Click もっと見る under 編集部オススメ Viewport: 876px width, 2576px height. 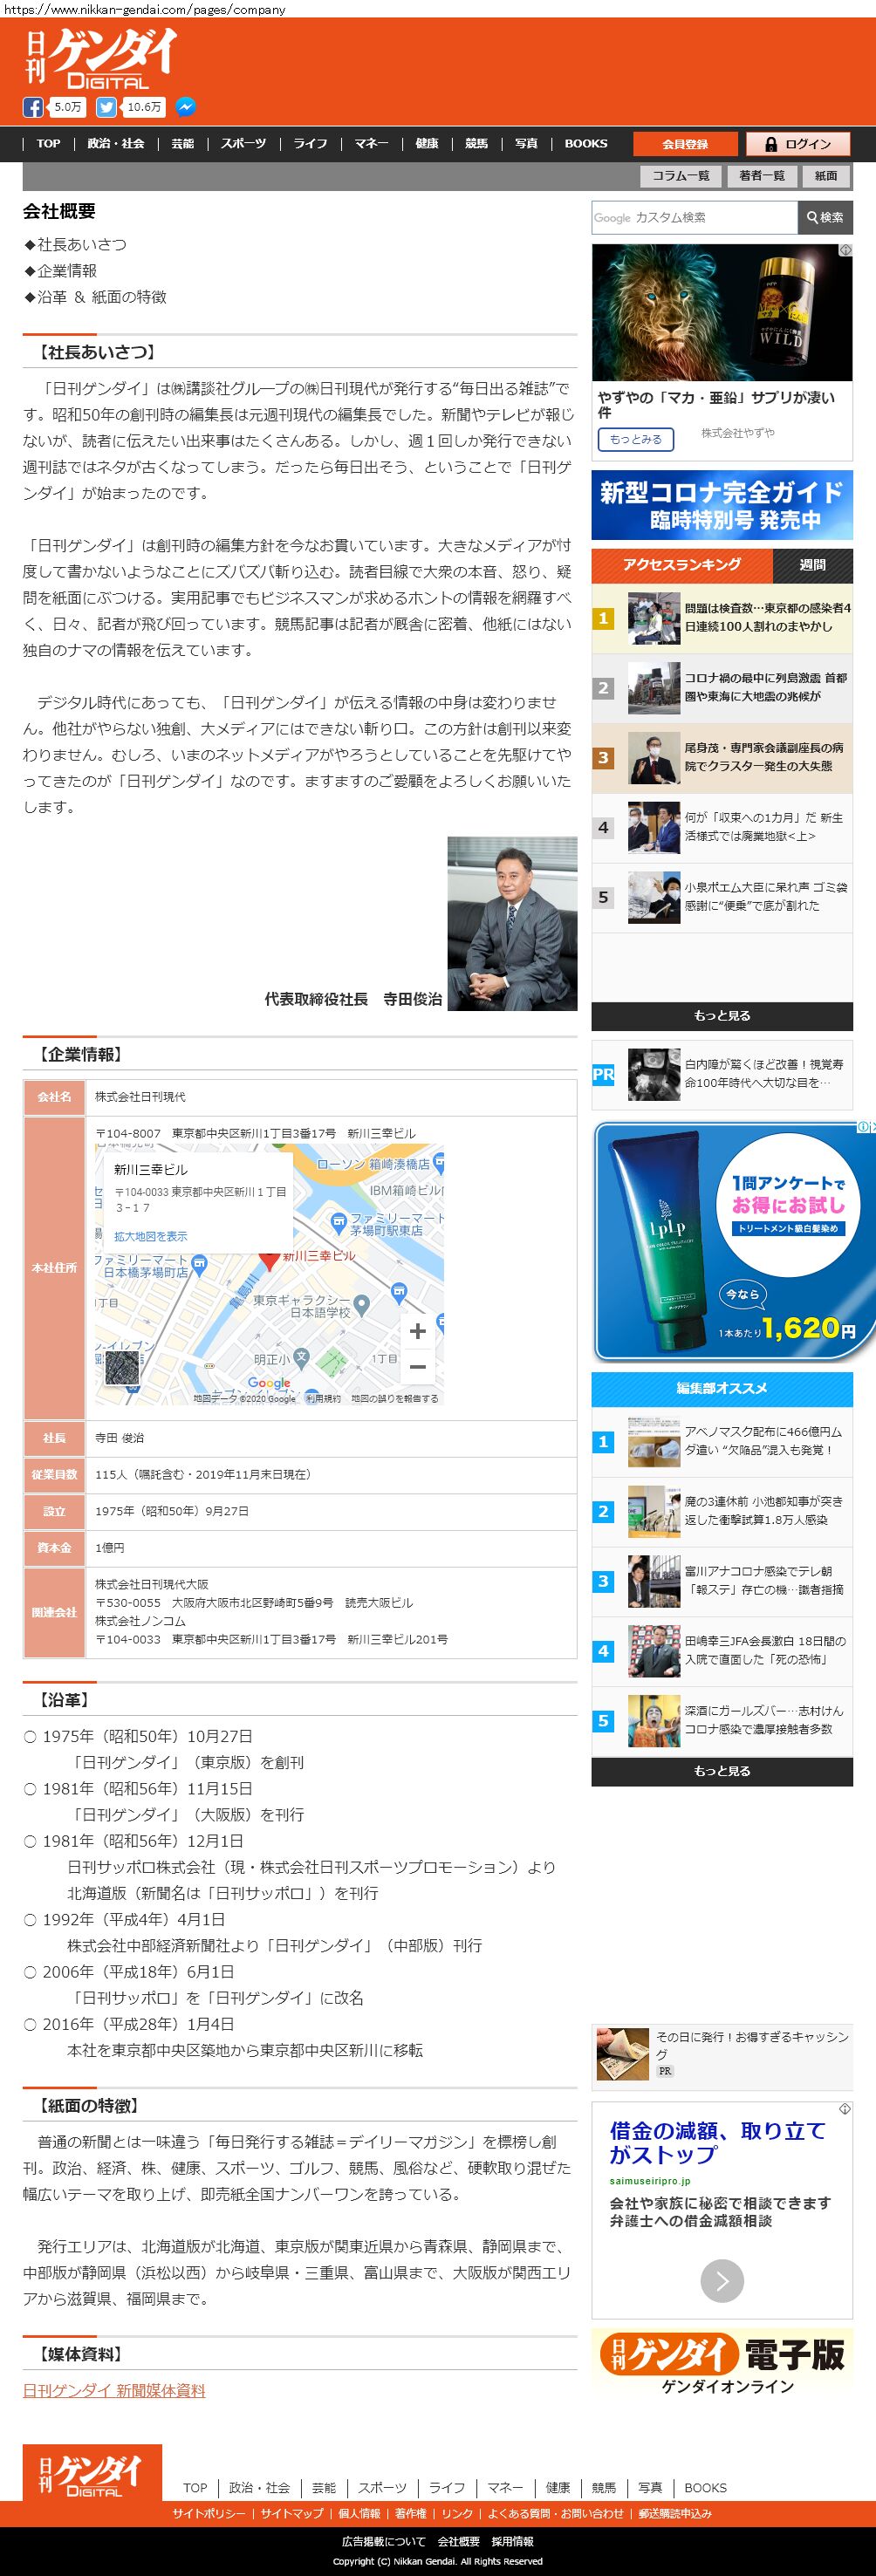(x=722, y=1771)
